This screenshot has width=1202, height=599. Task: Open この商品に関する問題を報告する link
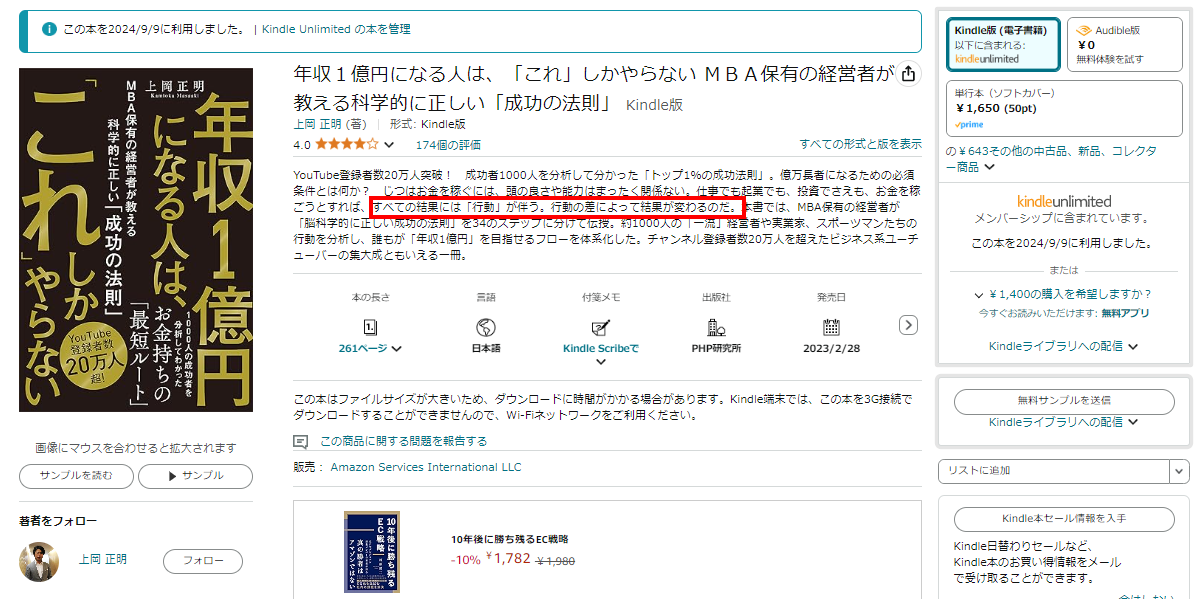[x=404, y=441]
